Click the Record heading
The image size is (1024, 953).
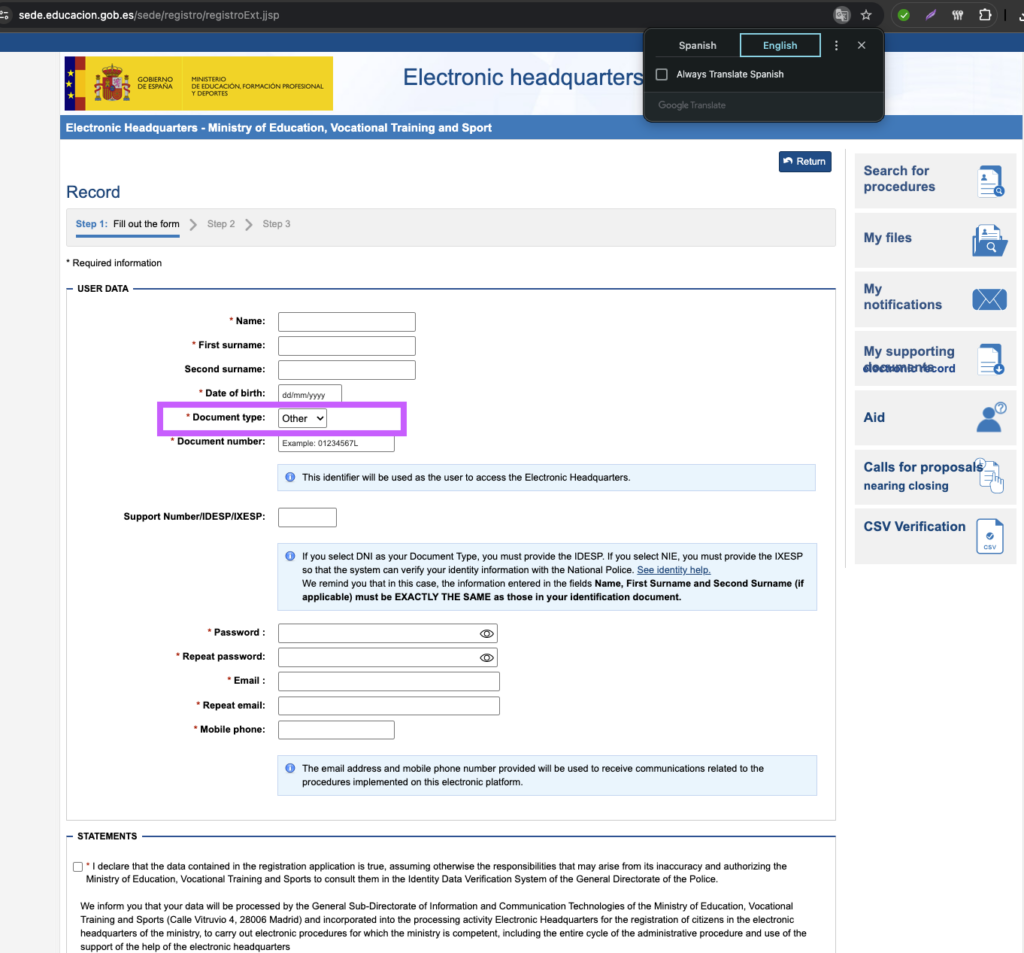pyautogui.click(x=93, y=193)
